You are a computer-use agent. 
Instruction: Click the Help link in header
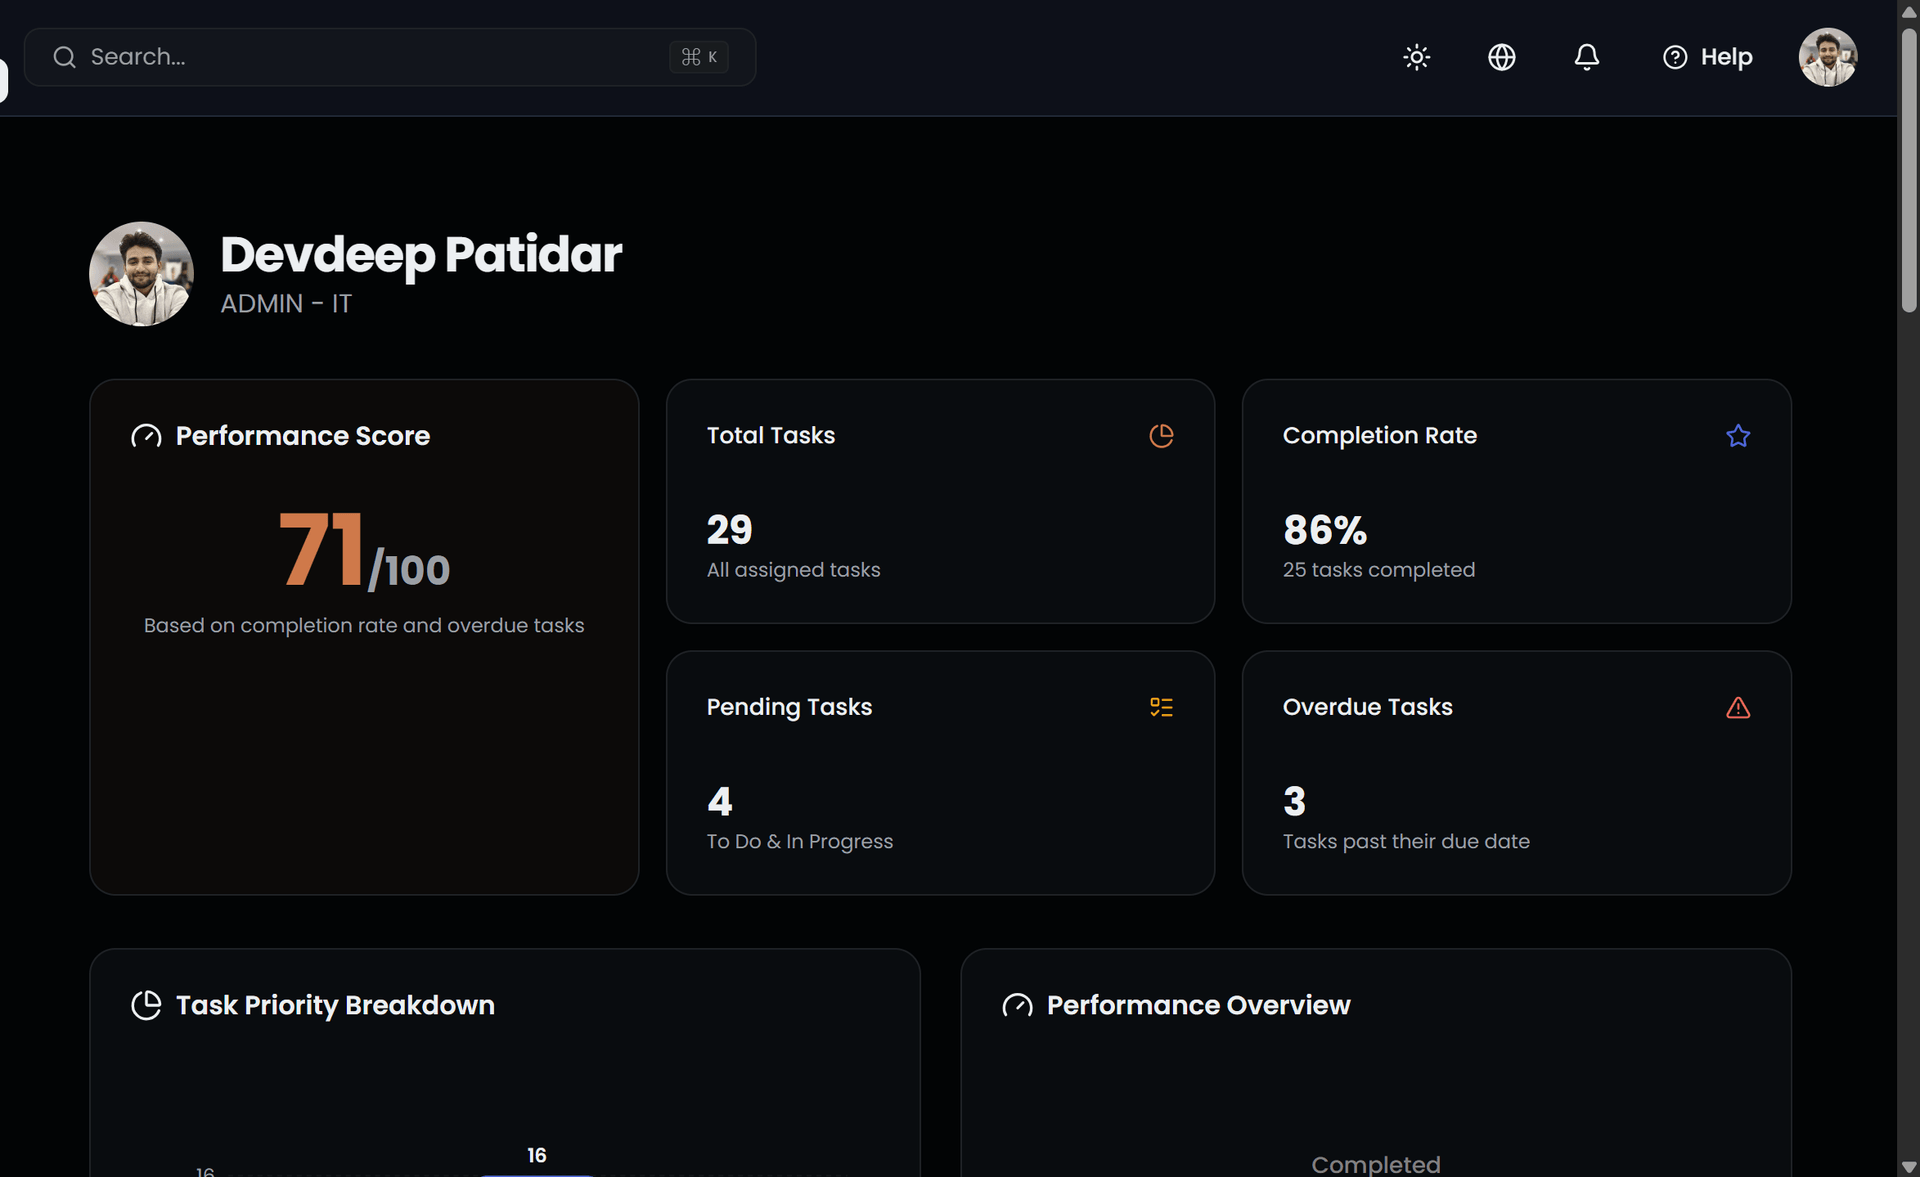(1707, 57)
